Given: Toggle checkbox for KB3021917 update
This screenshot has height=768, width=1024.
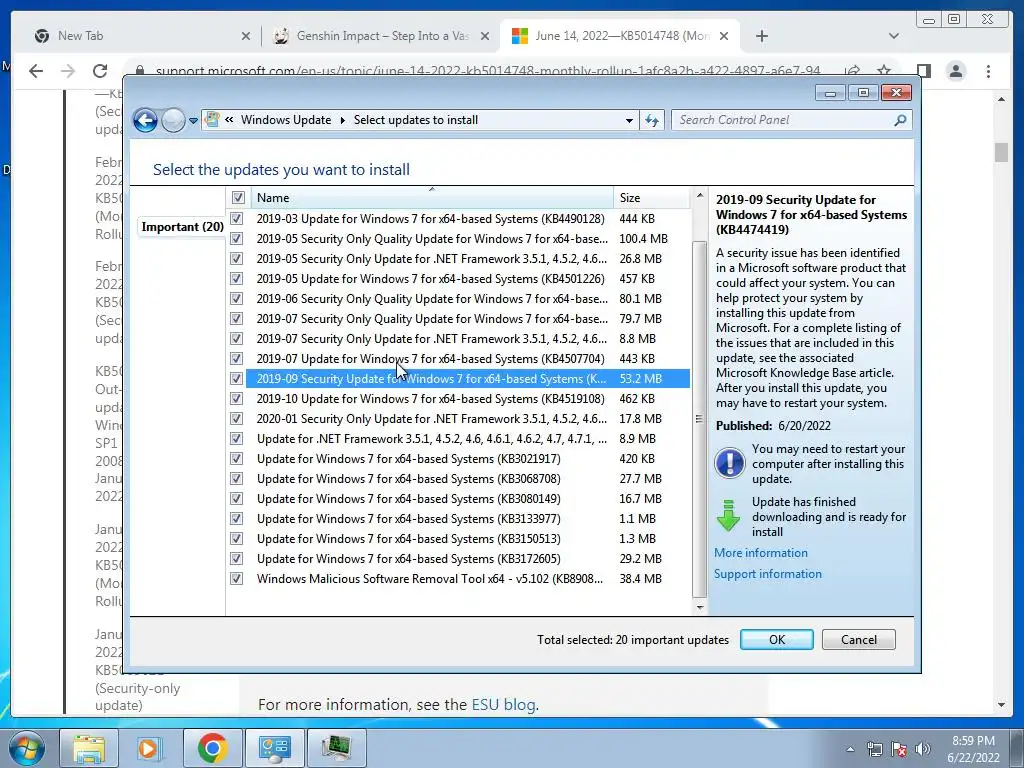Looking at the screenshot, I should pyautogui.click(x=236, y=458).
